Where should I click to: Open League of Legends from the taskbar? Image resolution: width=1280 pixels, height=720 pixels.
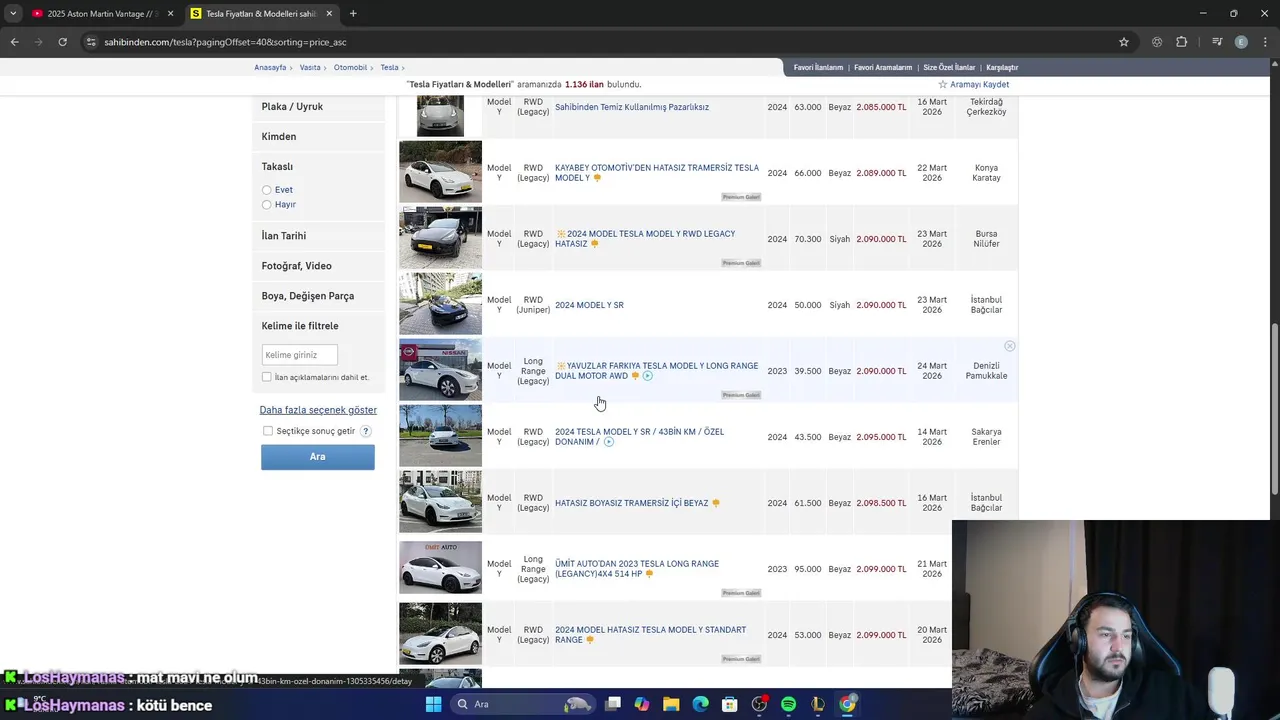pos(818,704)
